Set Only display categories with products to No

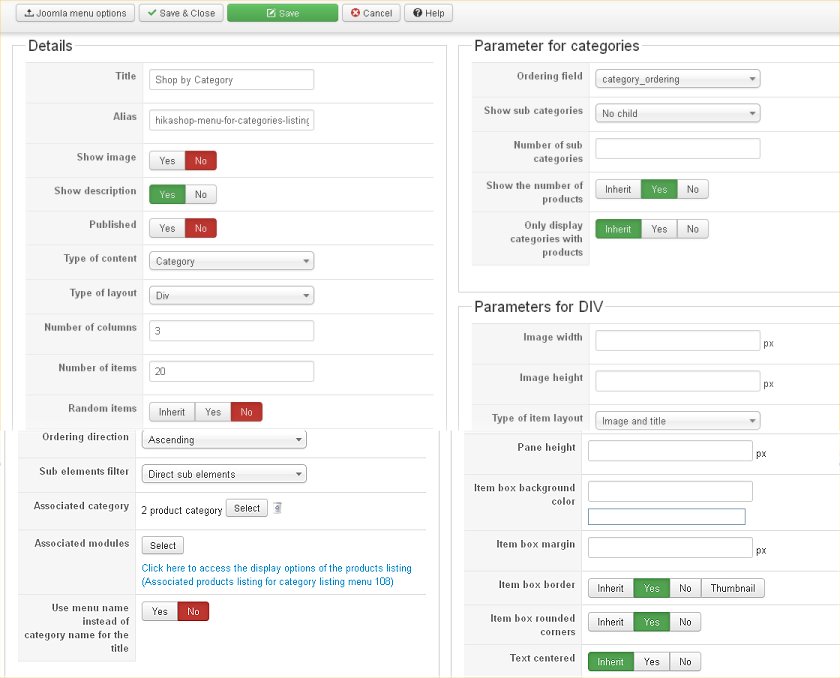coord(693,229)
